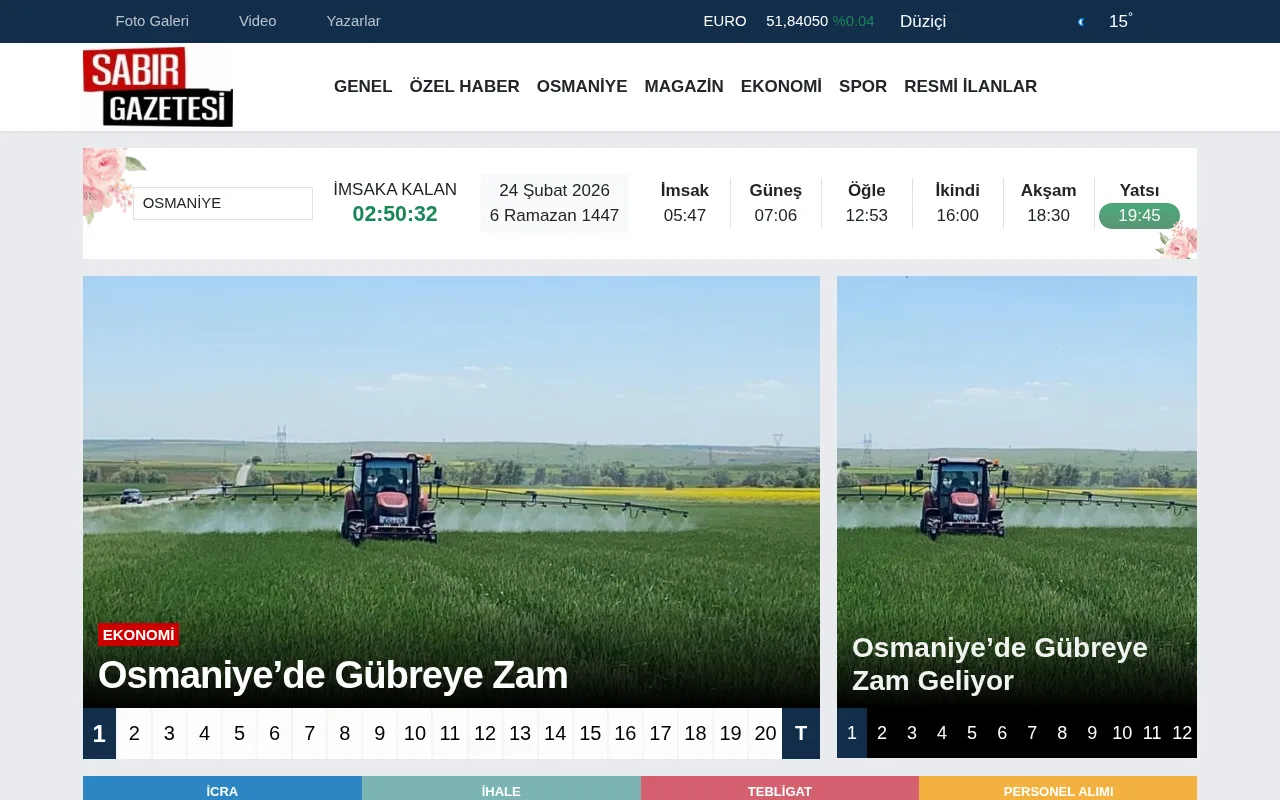Open the SPOR section
Image resolution: width=1280 pixels, height=800 pixels.
click(862, 86)
